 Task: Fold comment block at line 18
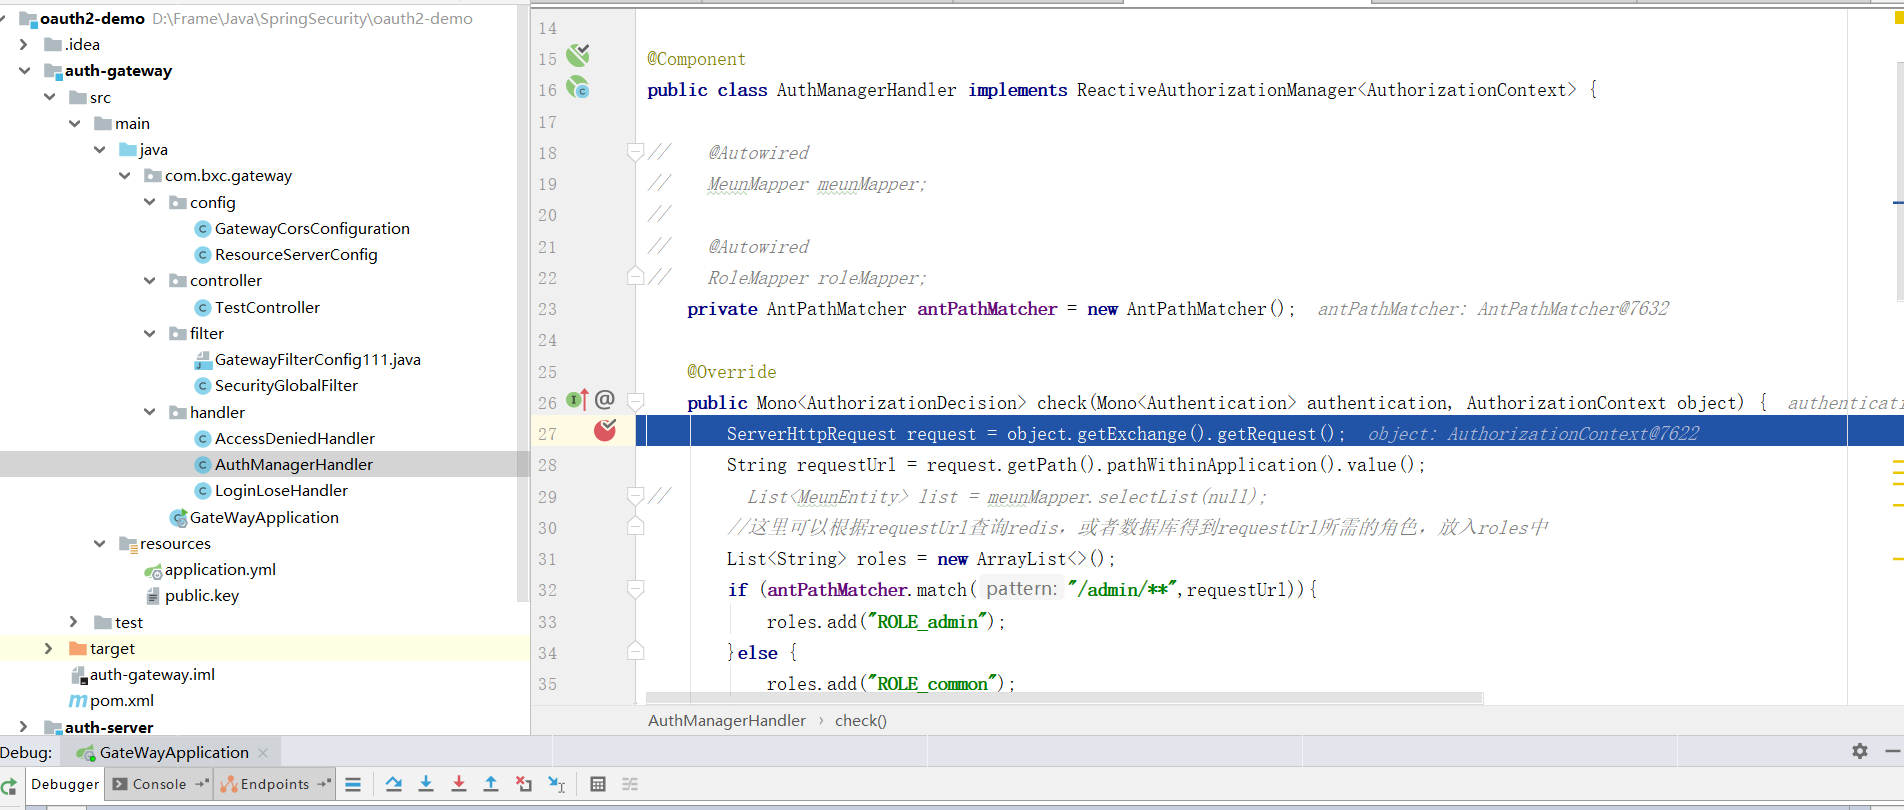[635, 152]
